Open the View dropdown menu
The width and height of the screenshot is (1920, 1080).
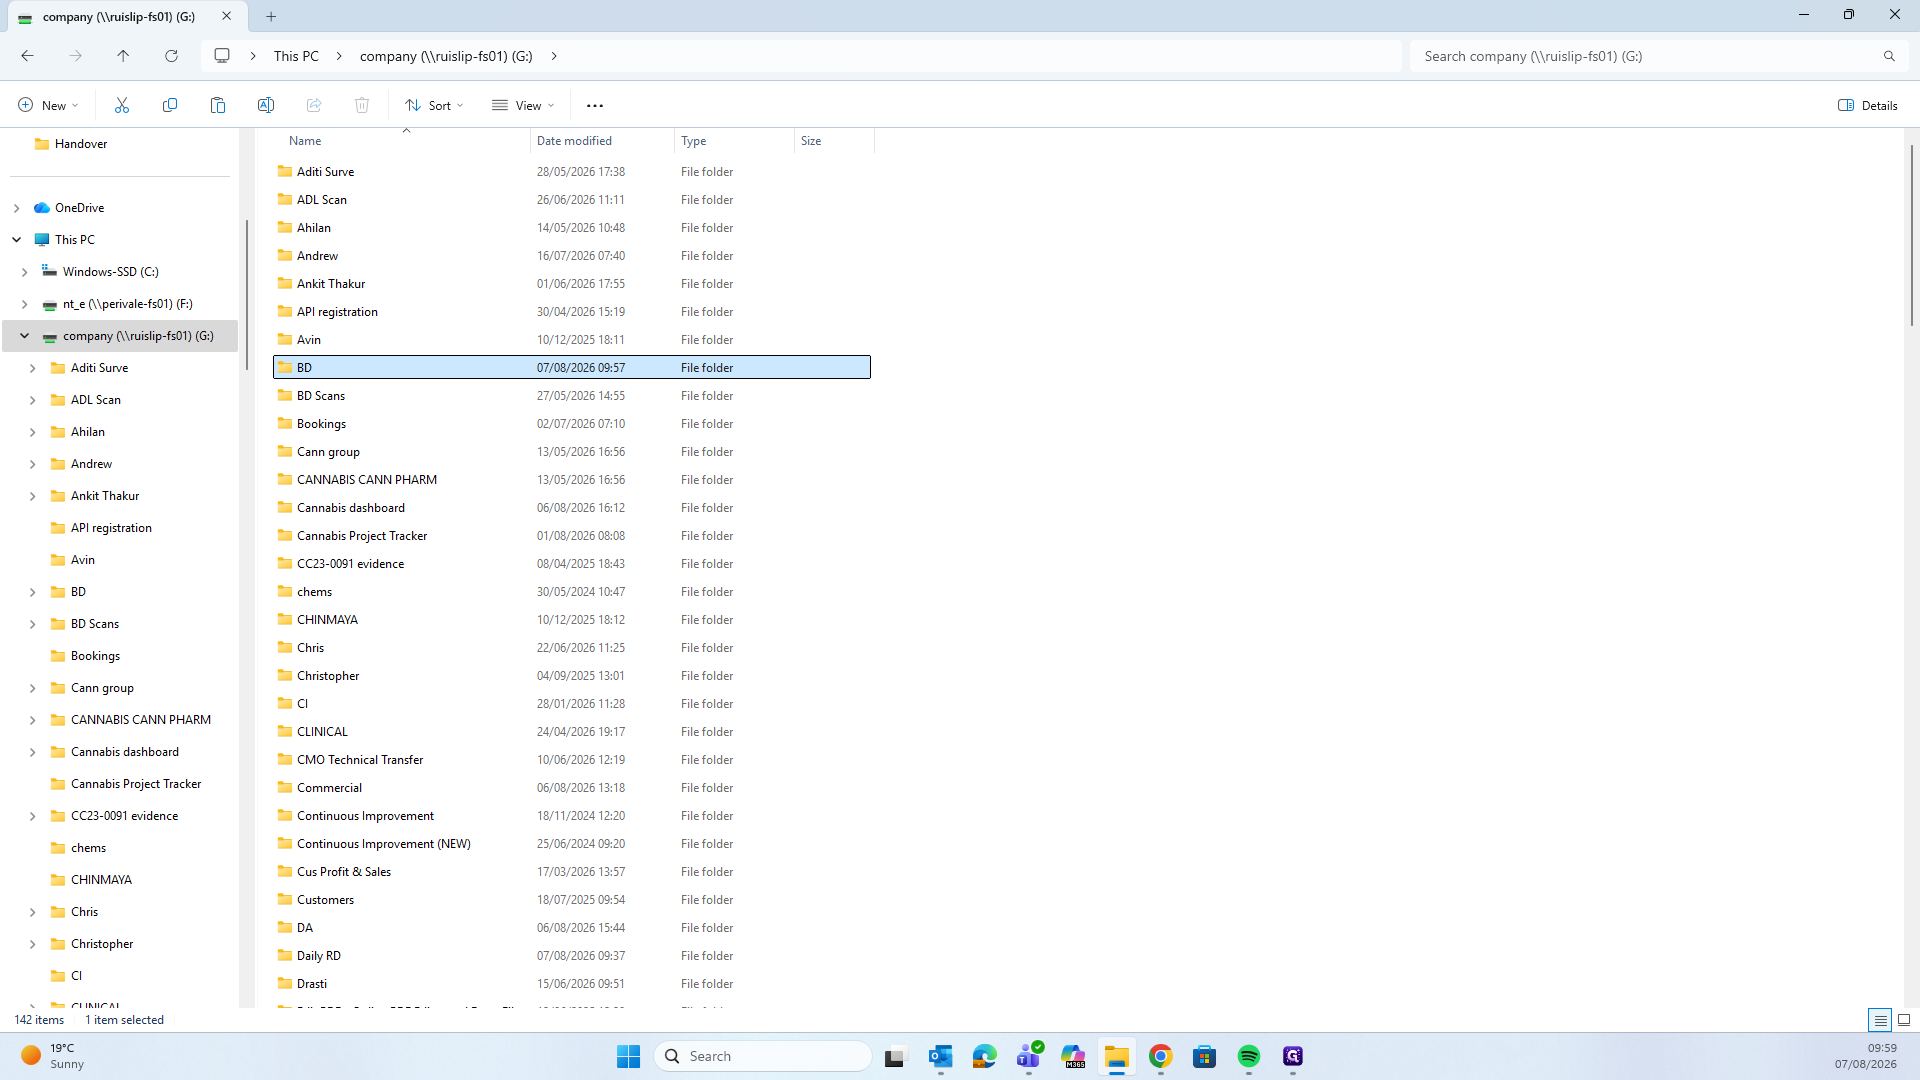point(523,105)
